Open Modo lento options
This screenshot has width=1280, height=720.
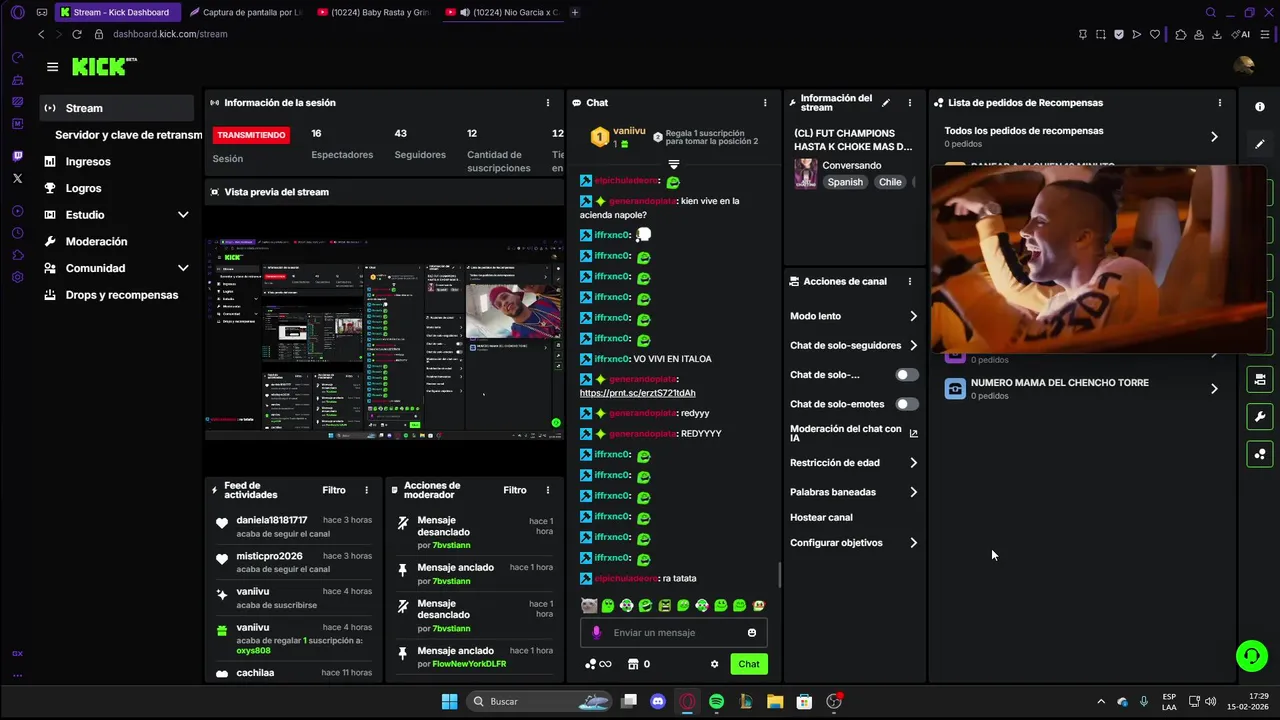tap(854, 316)
